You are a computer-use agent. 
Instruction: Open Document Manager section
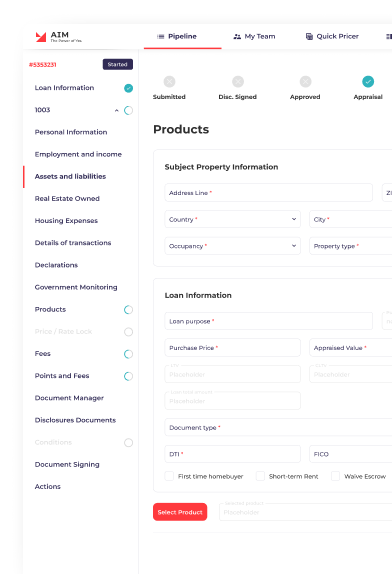point(69,398)
